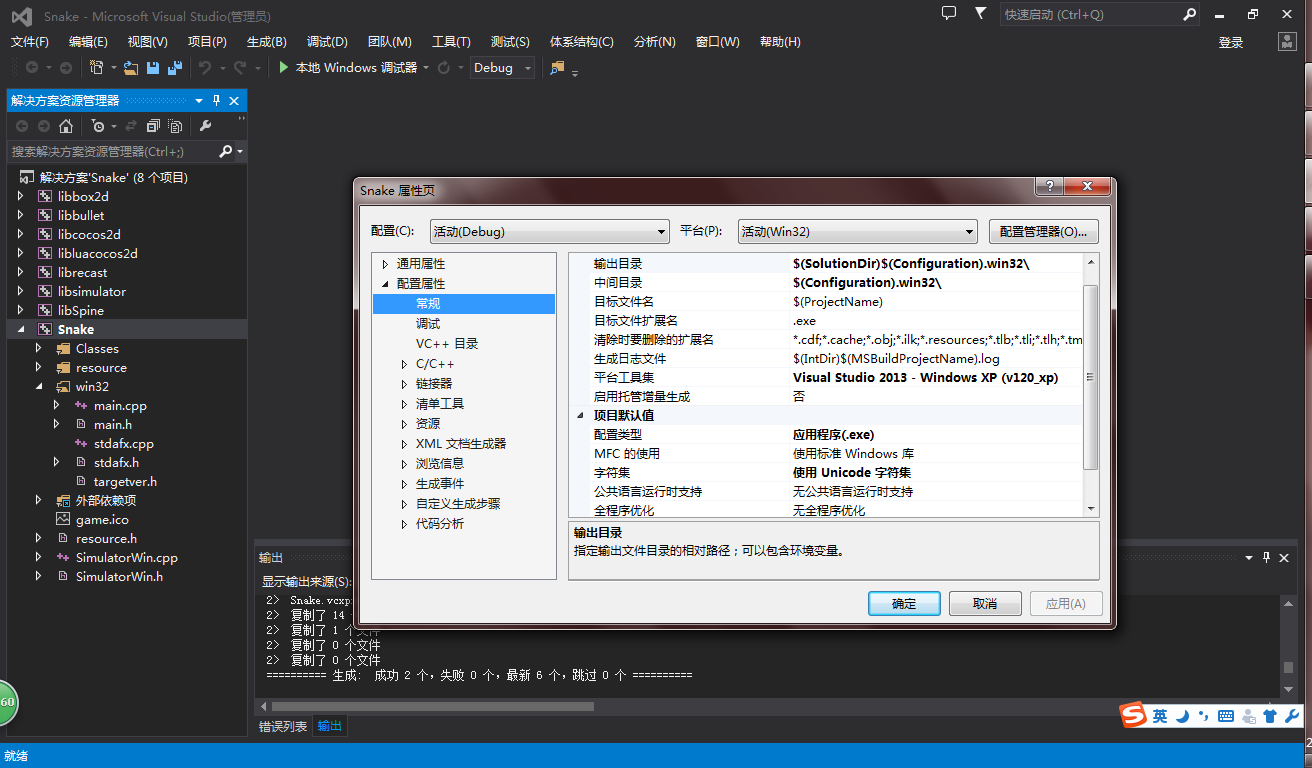
Task: Toggle Sogou 英 language mode
Action: click(1160, 716)
